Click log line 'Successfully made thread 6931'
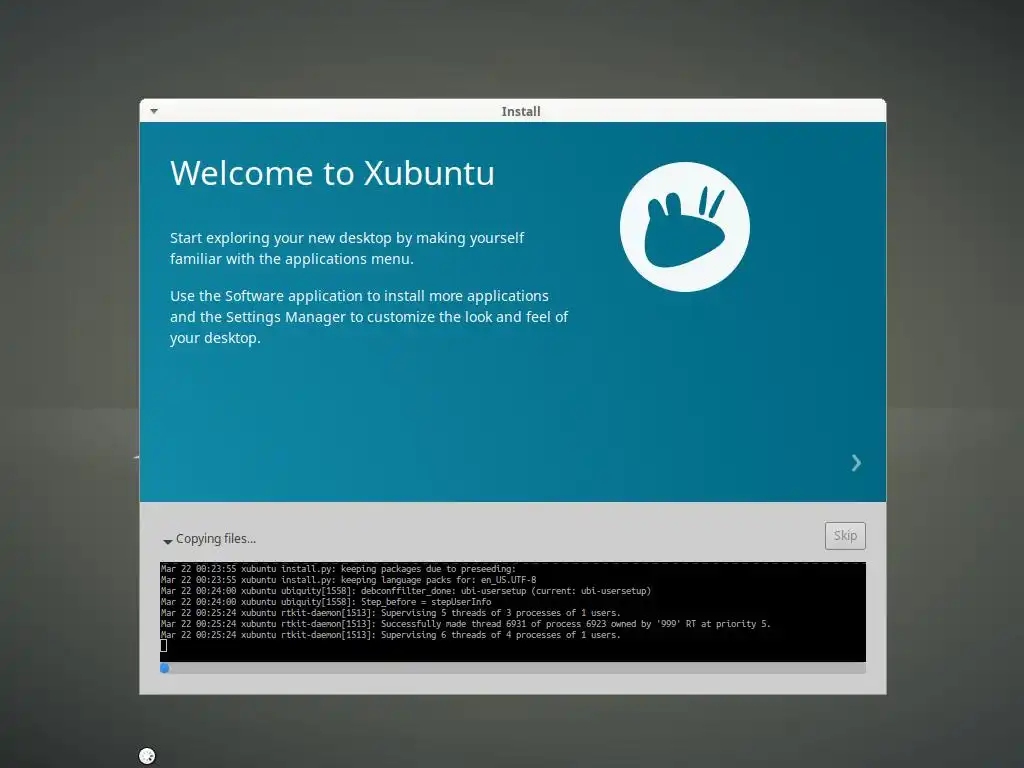This screenshot has width=1024, height=768. 466,624
